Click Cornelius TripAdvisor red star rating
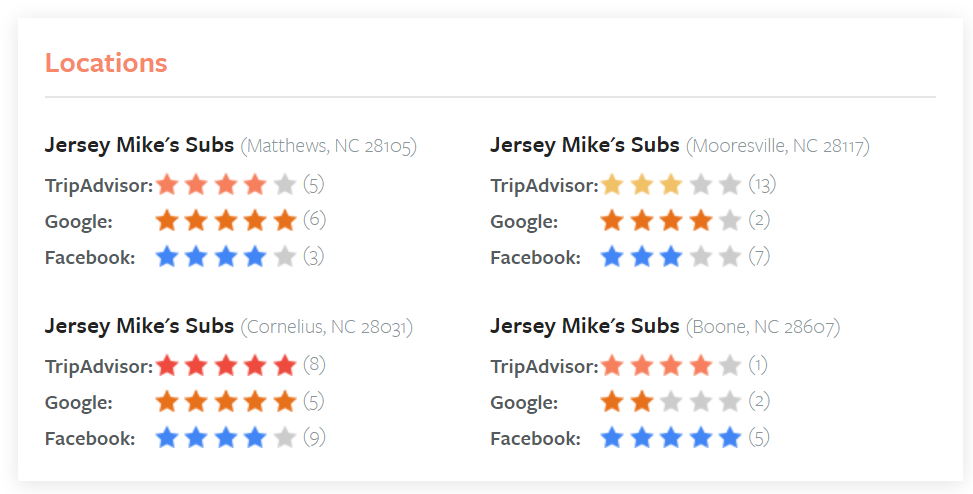Image resolution: width=973 pixels, height=494 pixels. coord(226,365)
